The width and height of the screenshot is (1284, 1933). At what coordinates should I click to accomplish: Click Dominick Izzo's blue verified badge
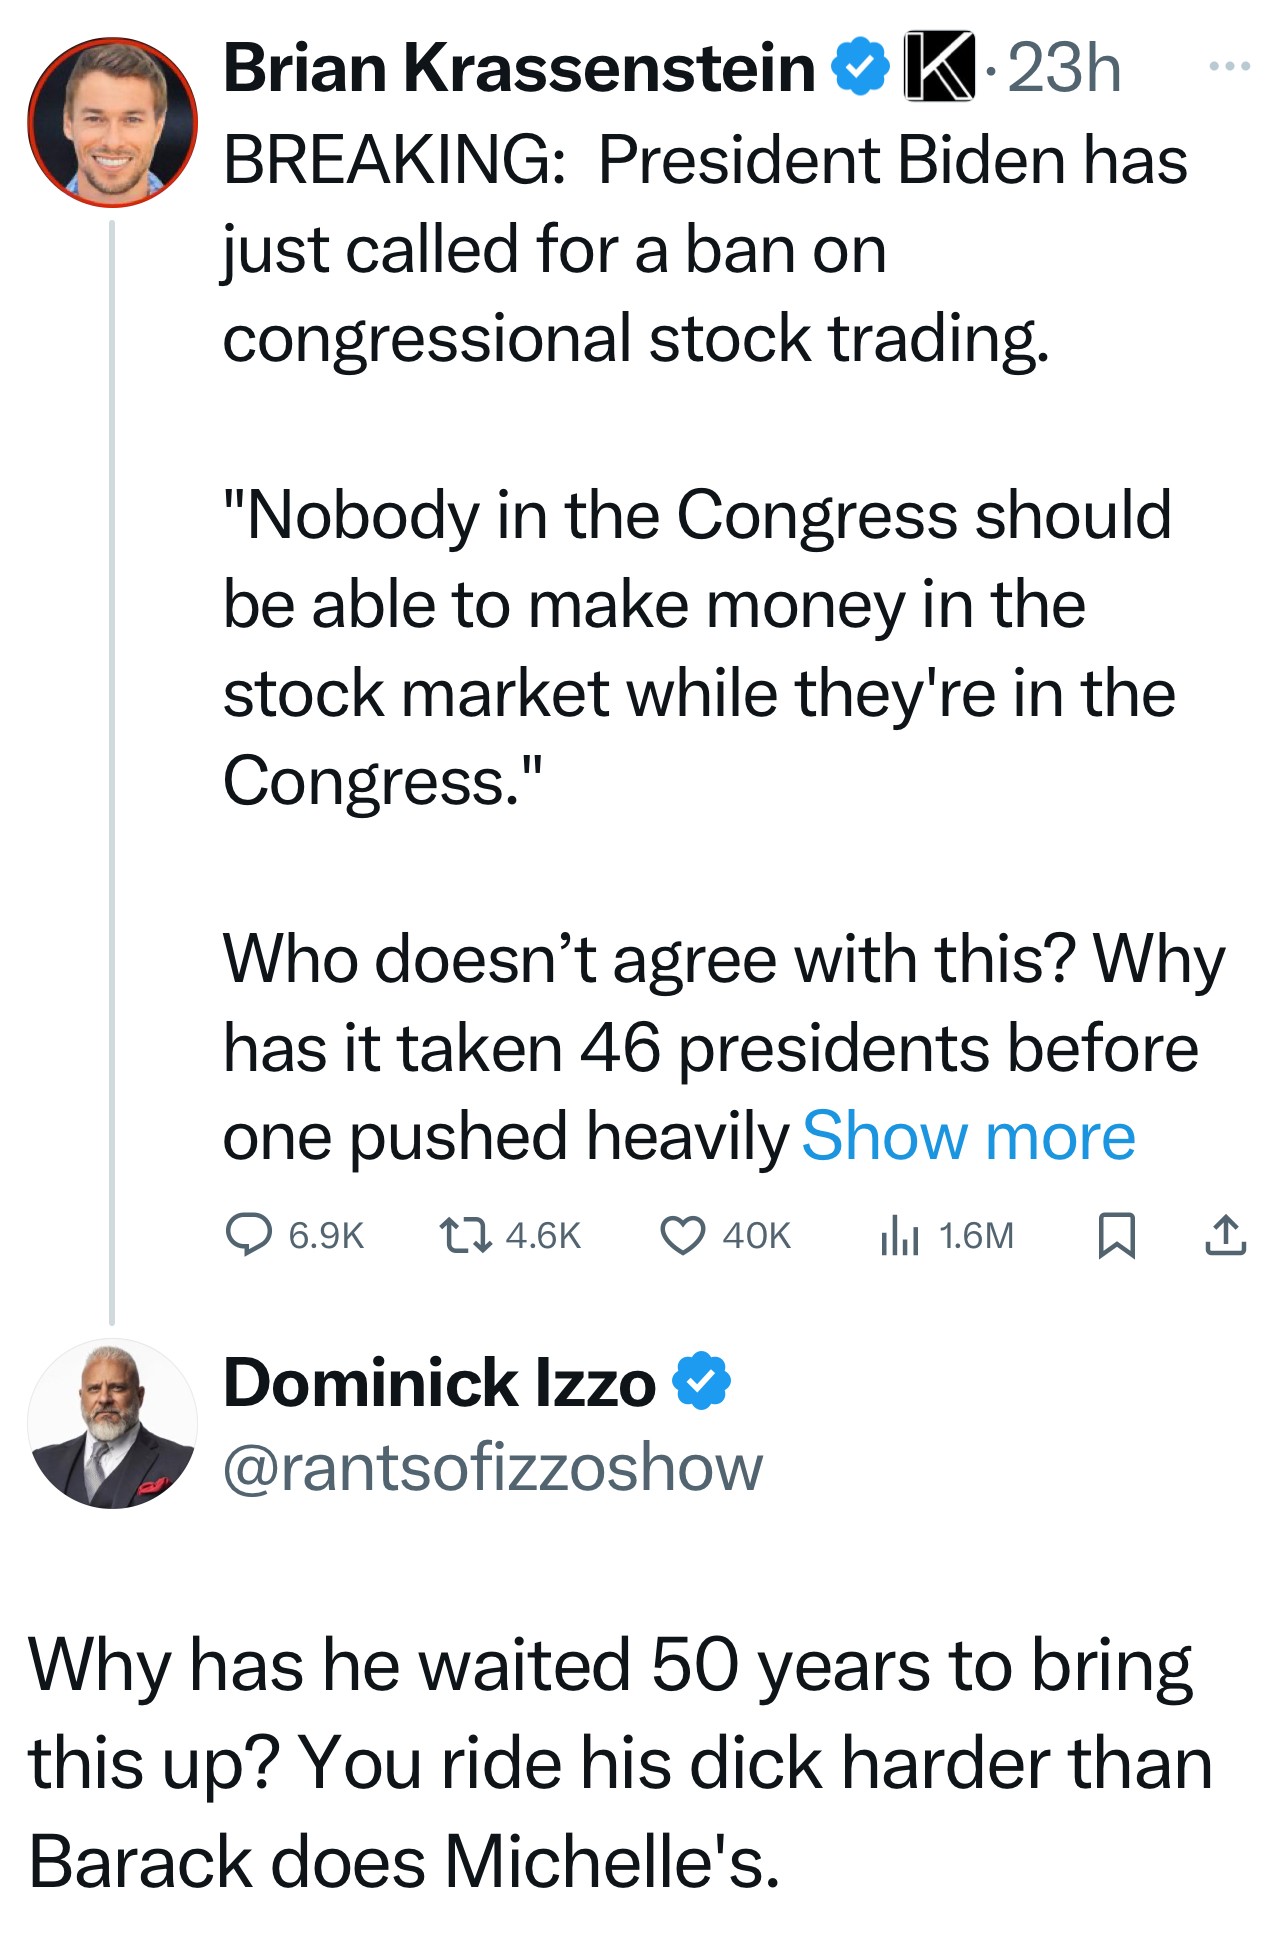702,1381
